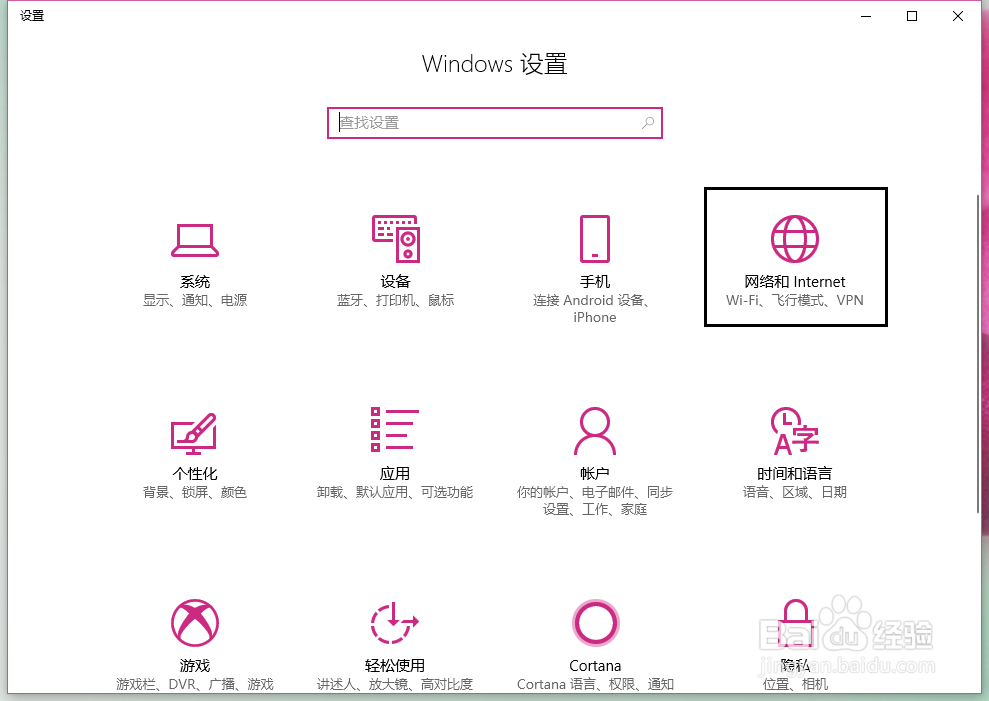Click the Cortana label text
The width and height of the screenshot is (989, 701).
coord(595,666)
